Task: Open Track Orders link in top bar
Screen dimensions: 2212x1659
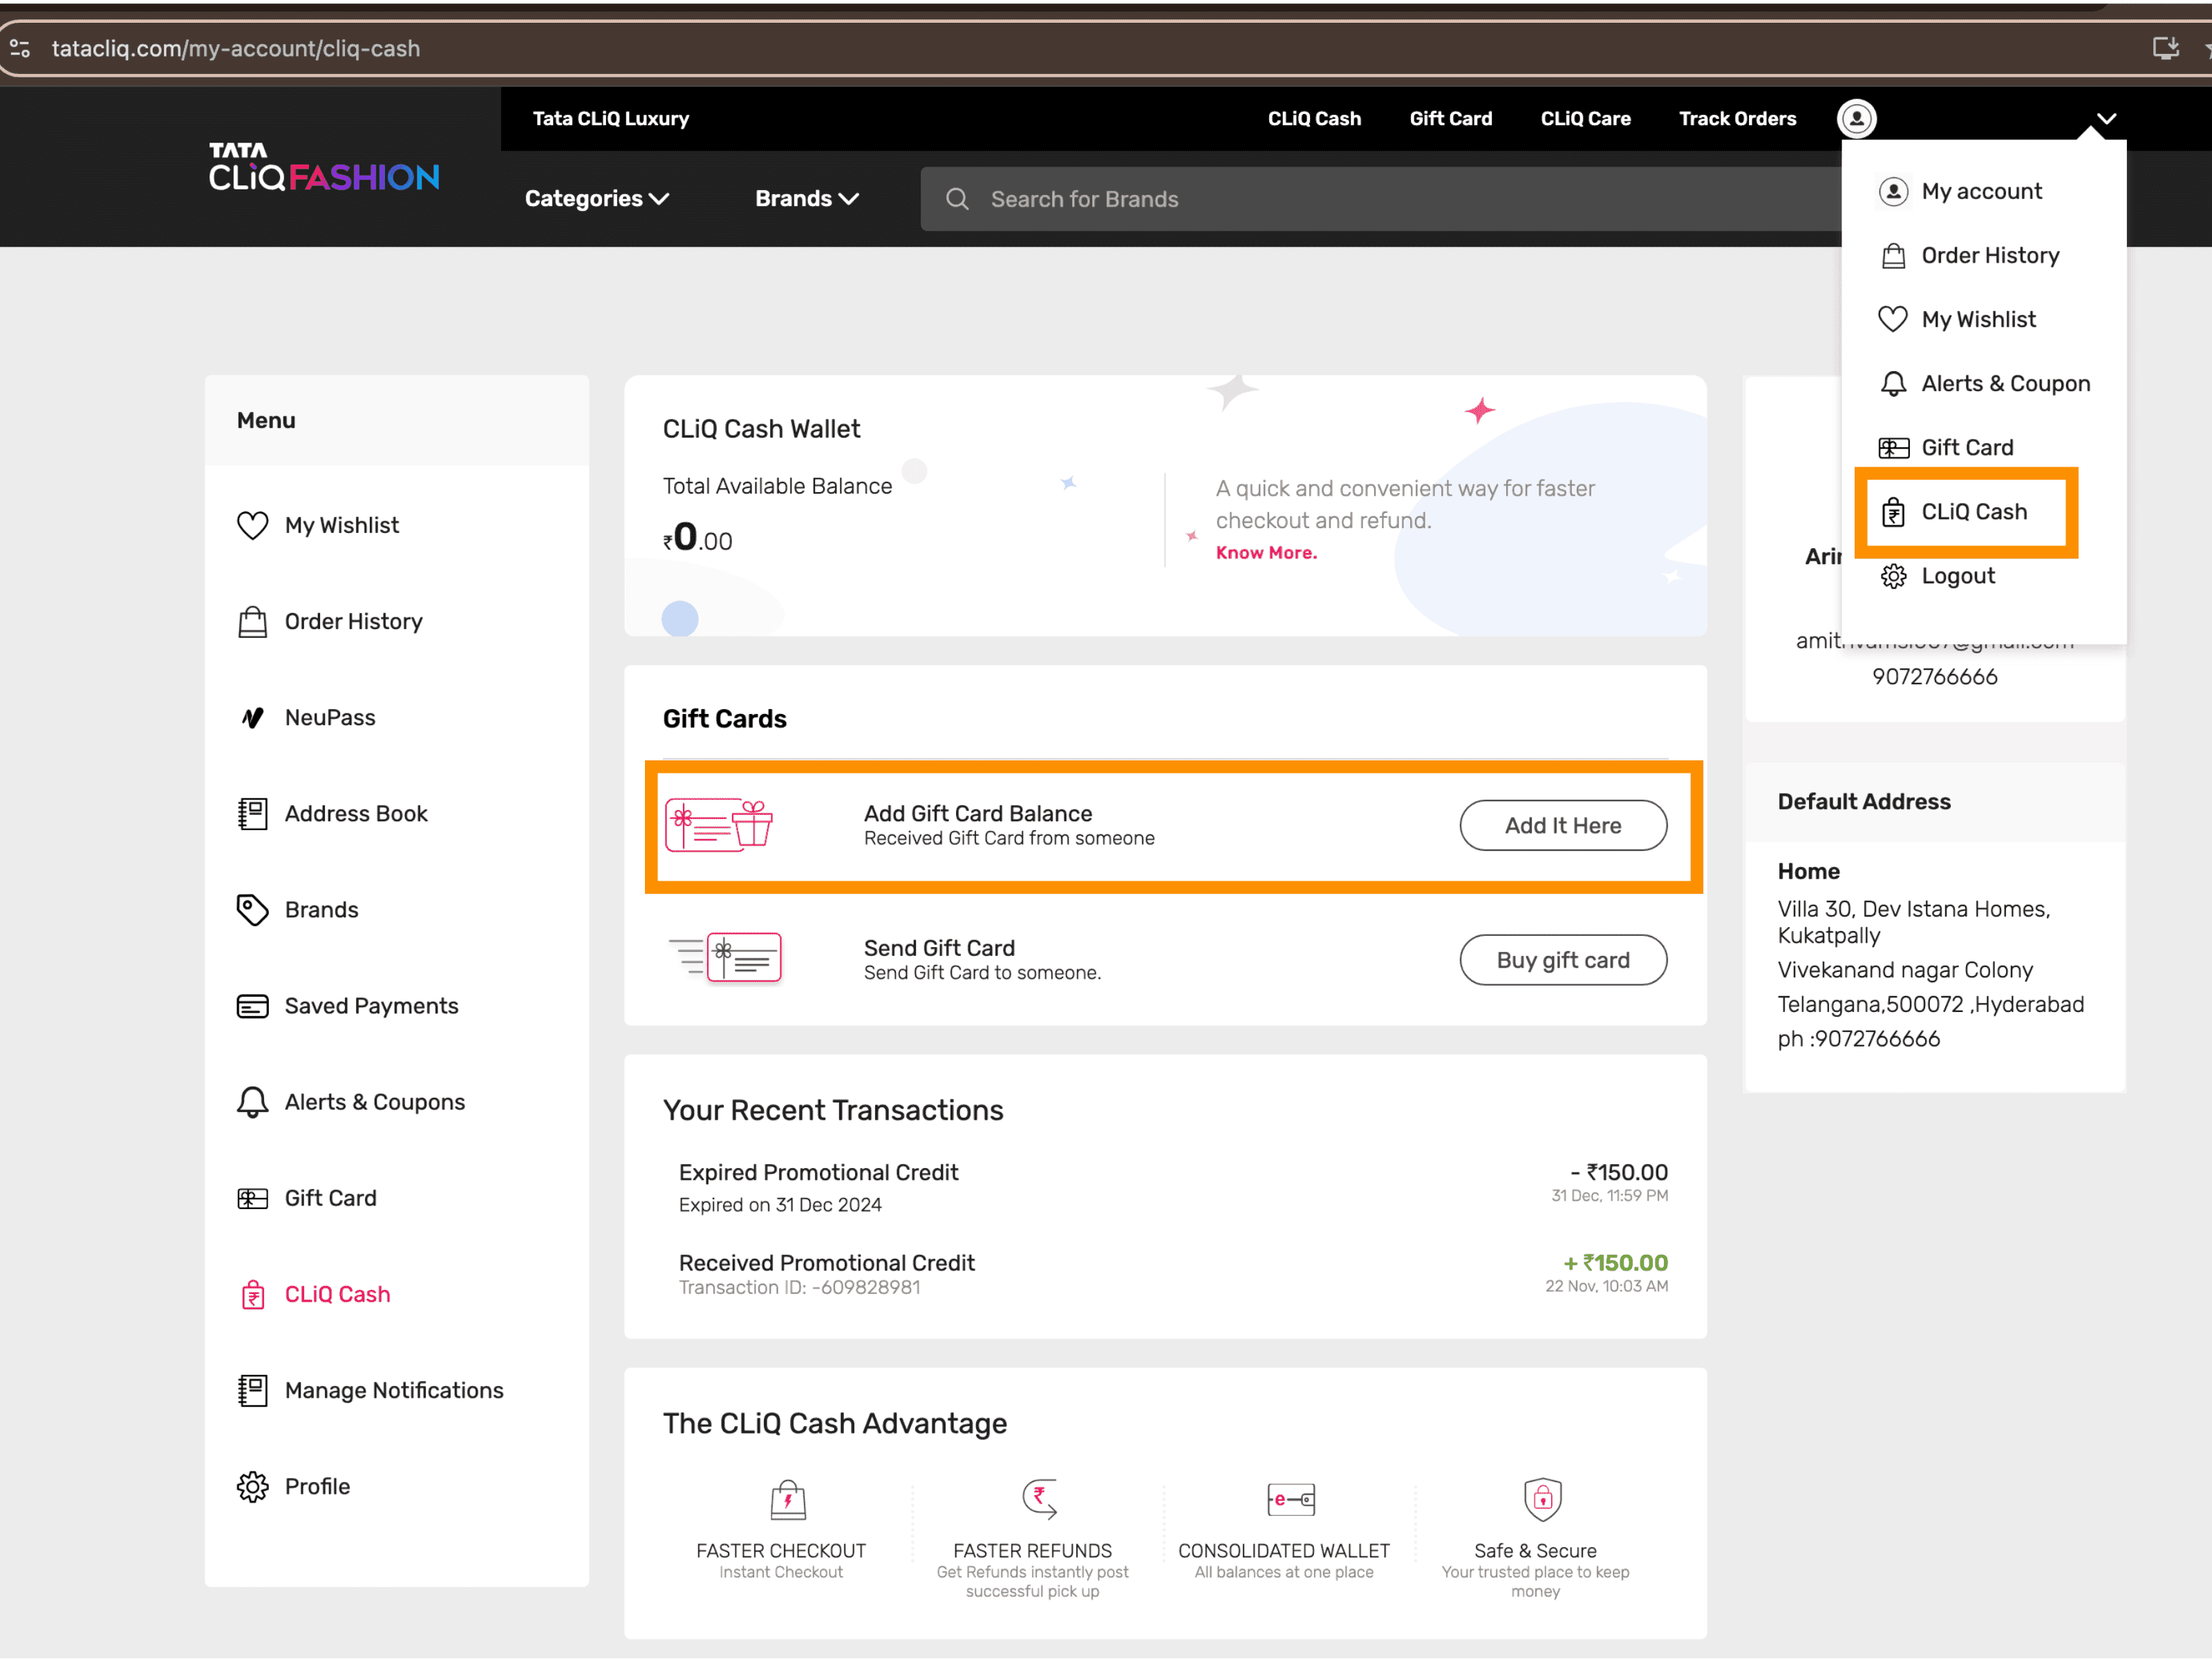Action: click(x=1737, y=119)
